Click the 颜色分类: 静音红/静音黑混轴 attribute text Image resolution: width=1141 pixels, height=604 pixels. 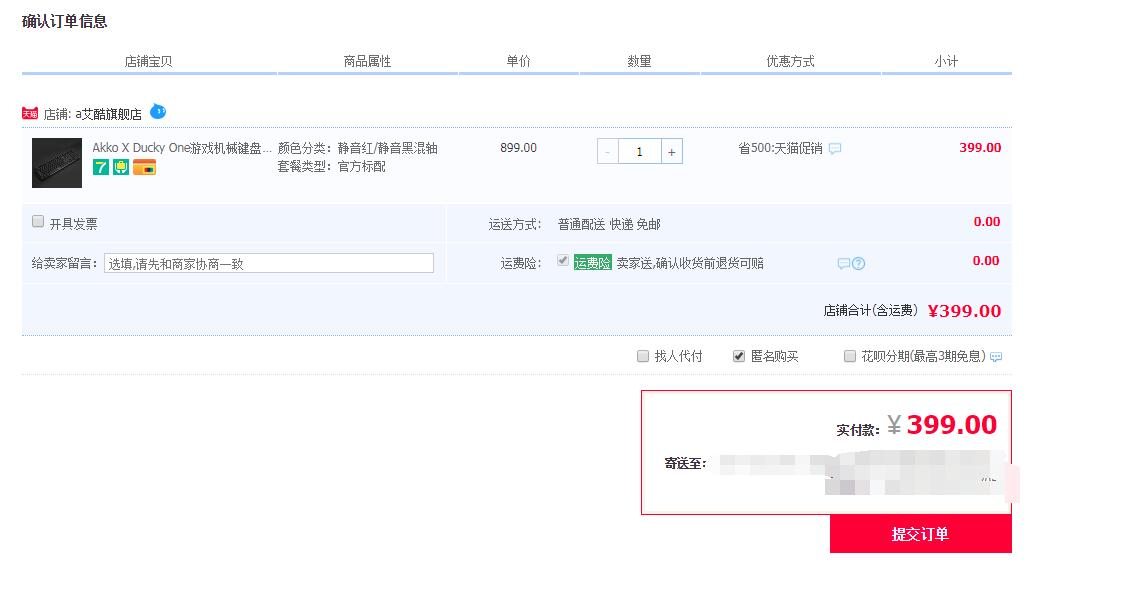pos(357,148)
